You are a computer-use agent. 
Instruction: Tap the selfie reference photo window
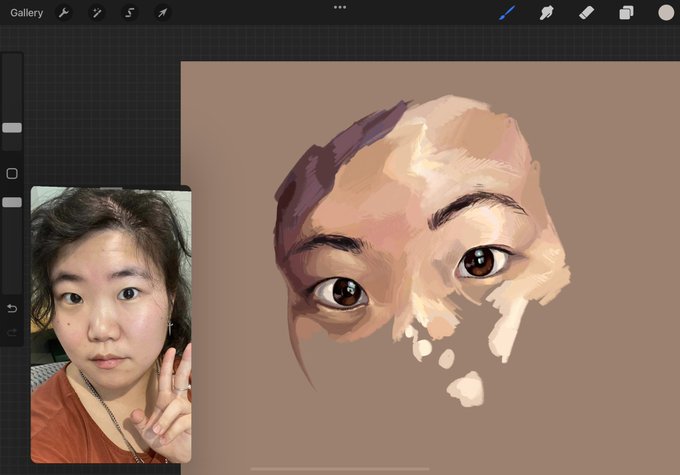point(111,324)
